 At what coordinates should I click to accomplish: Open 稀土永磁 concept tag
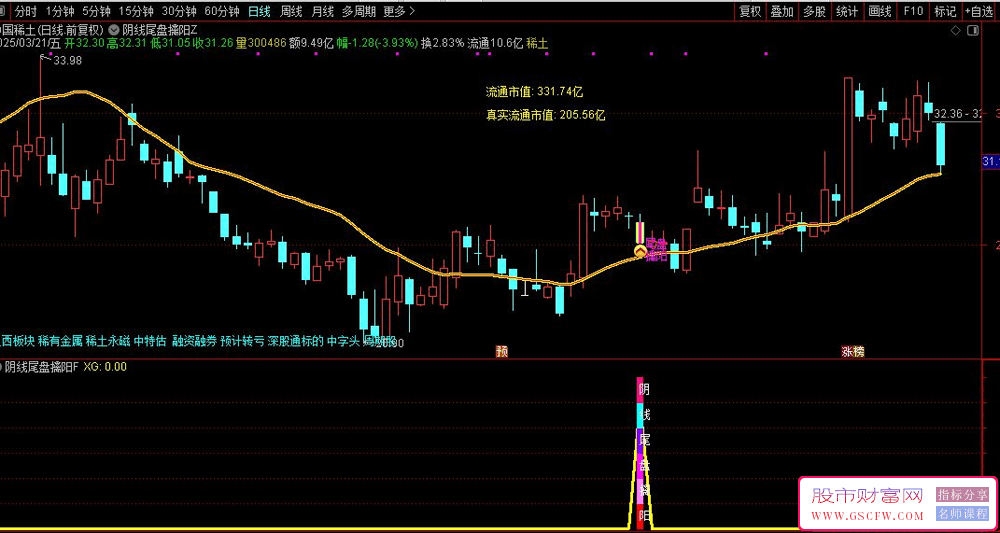108,340
